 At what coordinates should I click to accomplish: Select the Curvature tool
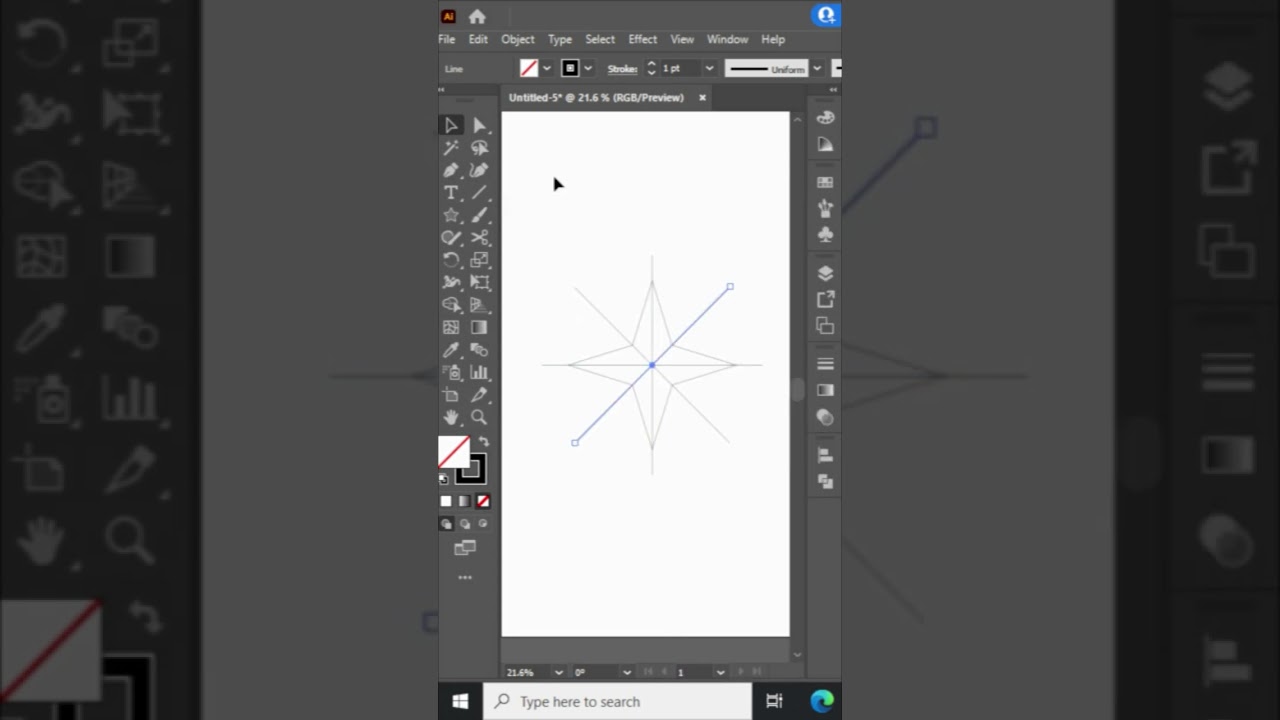[x=479, y=170]
